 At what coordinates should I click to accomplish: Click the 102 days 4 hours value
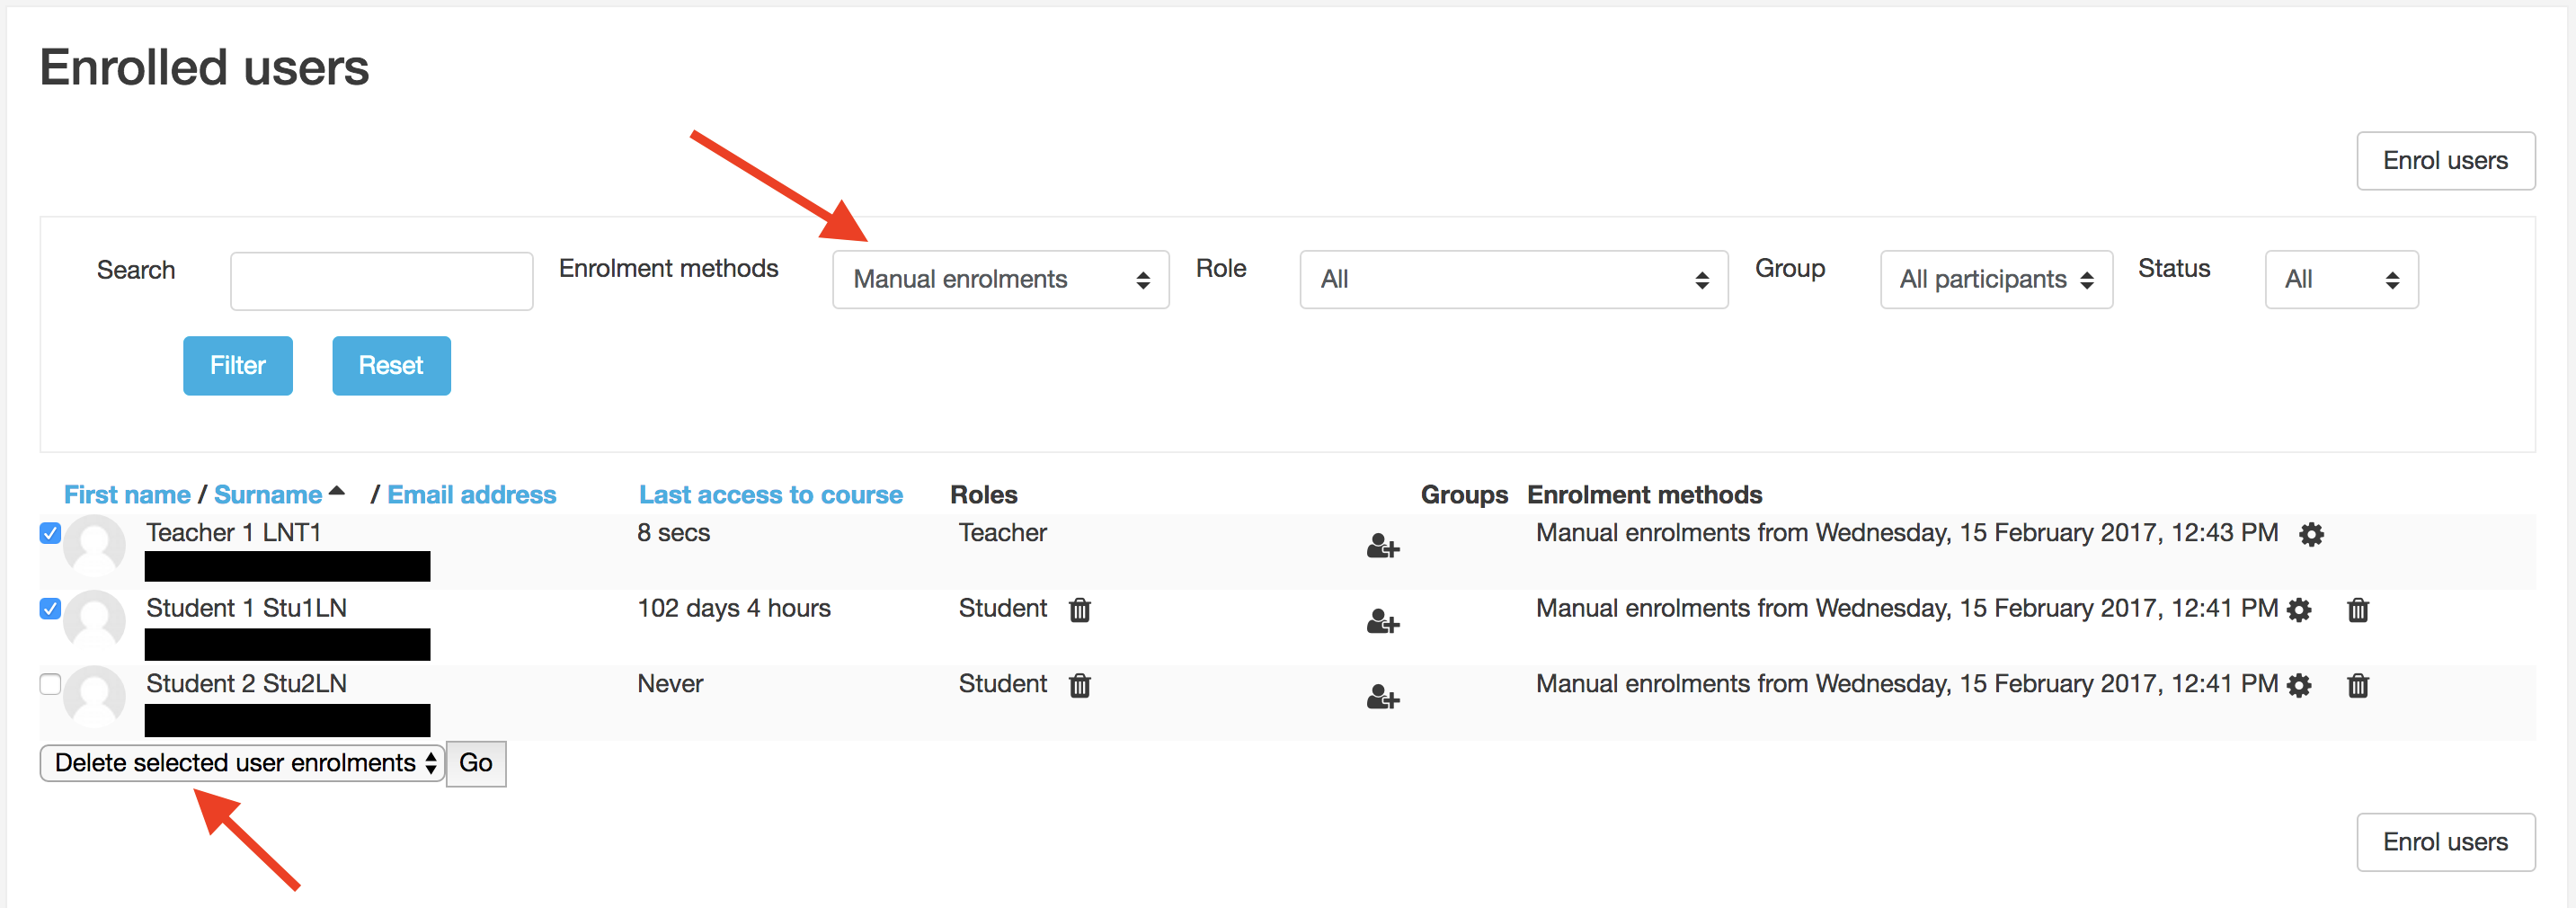734,608
